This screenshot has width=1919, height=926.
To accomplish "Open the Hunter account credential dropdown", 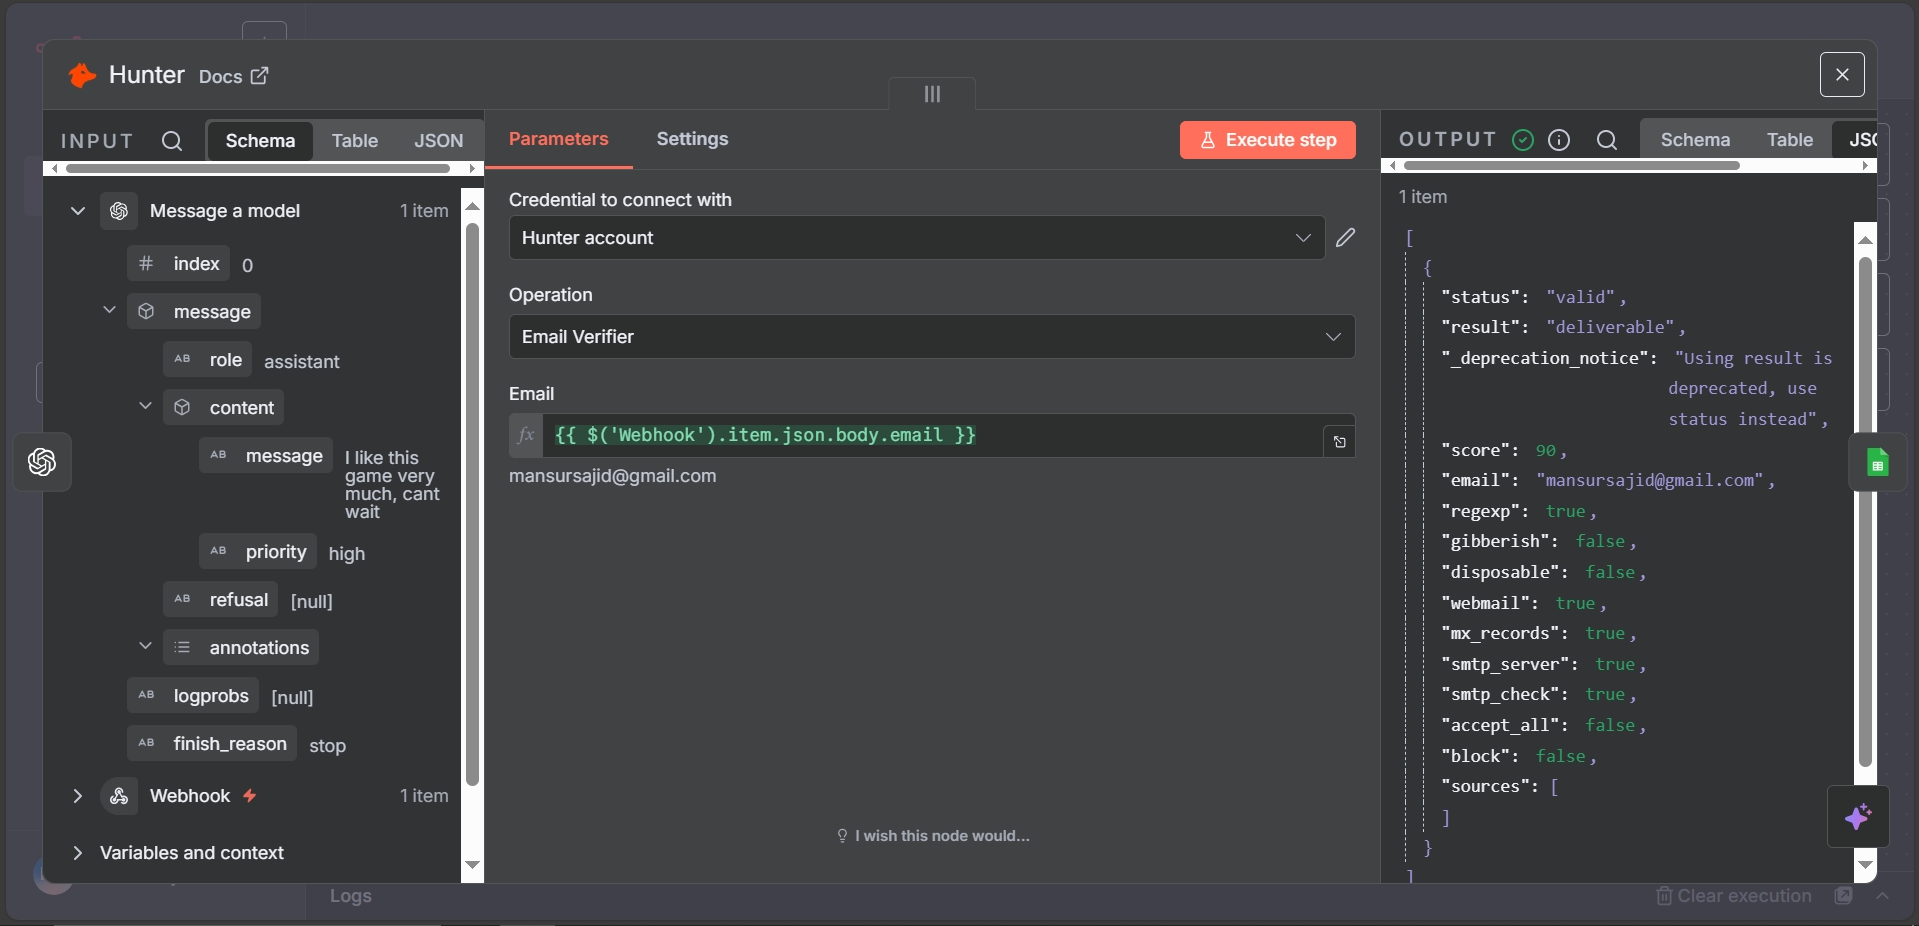I will point(917,238).
